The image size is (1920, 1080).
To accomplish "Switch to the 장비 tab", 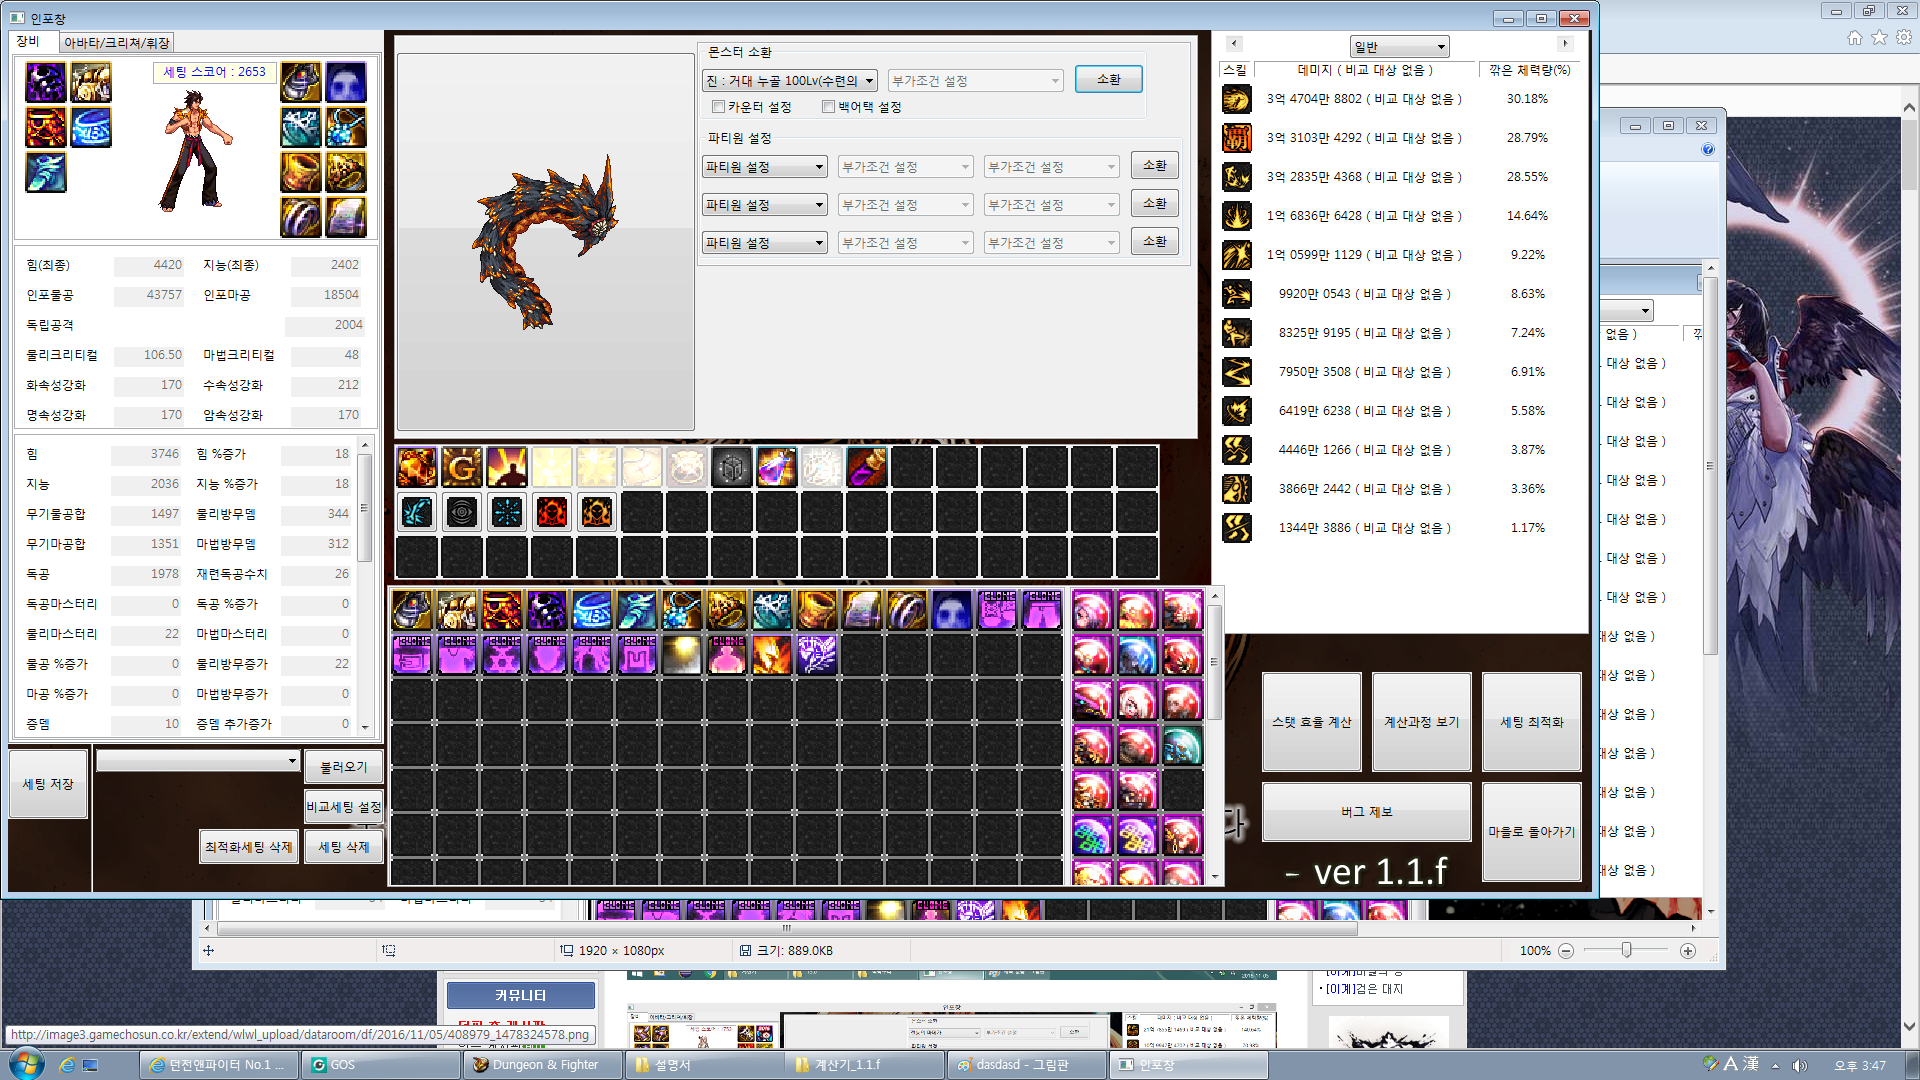I will 29,42.
